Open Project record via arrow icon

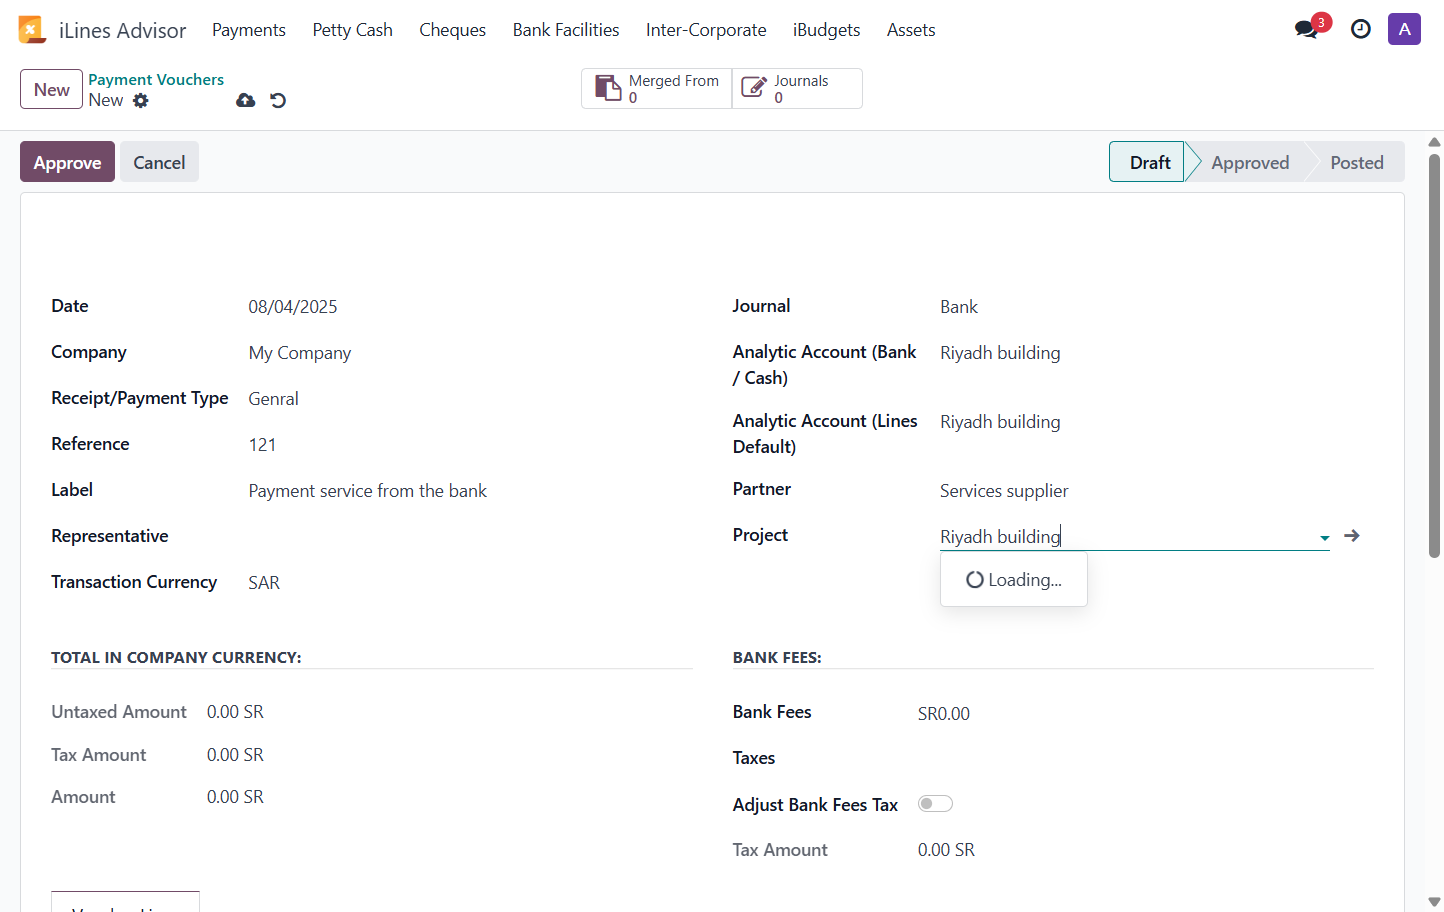[x=1352, y=536]
